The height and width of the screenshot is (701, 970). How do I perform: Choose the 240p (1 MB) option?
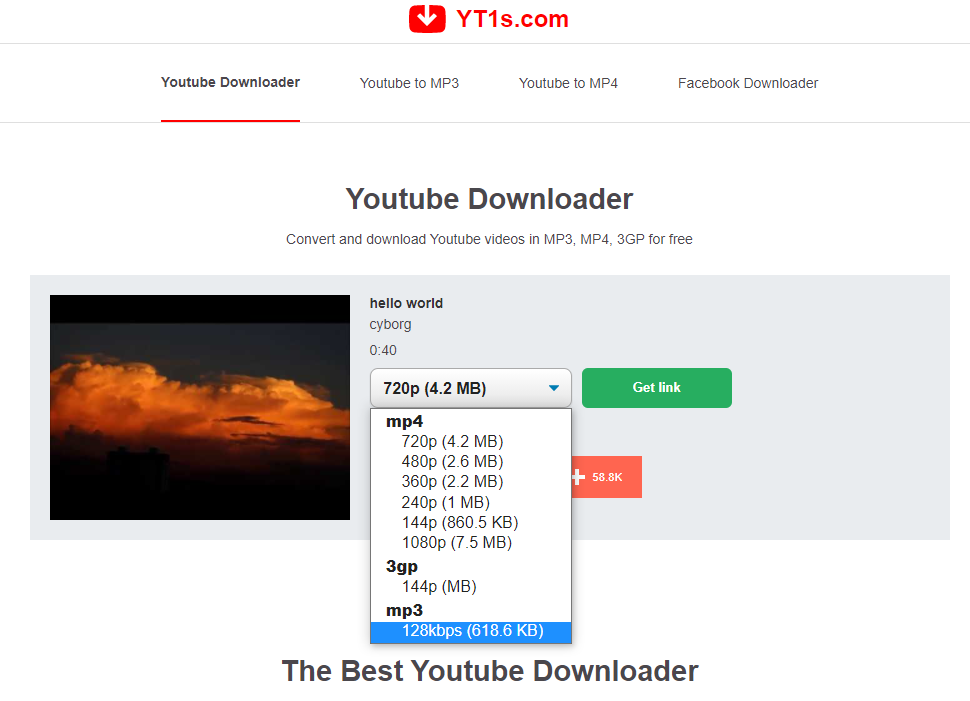471,502
